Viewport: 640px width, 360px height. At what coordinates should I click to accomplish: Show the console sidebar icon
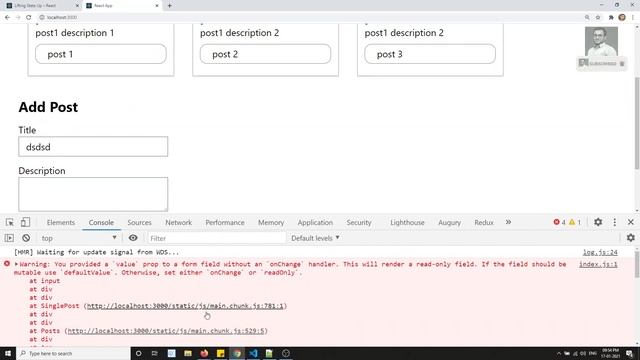click(9, 238)
